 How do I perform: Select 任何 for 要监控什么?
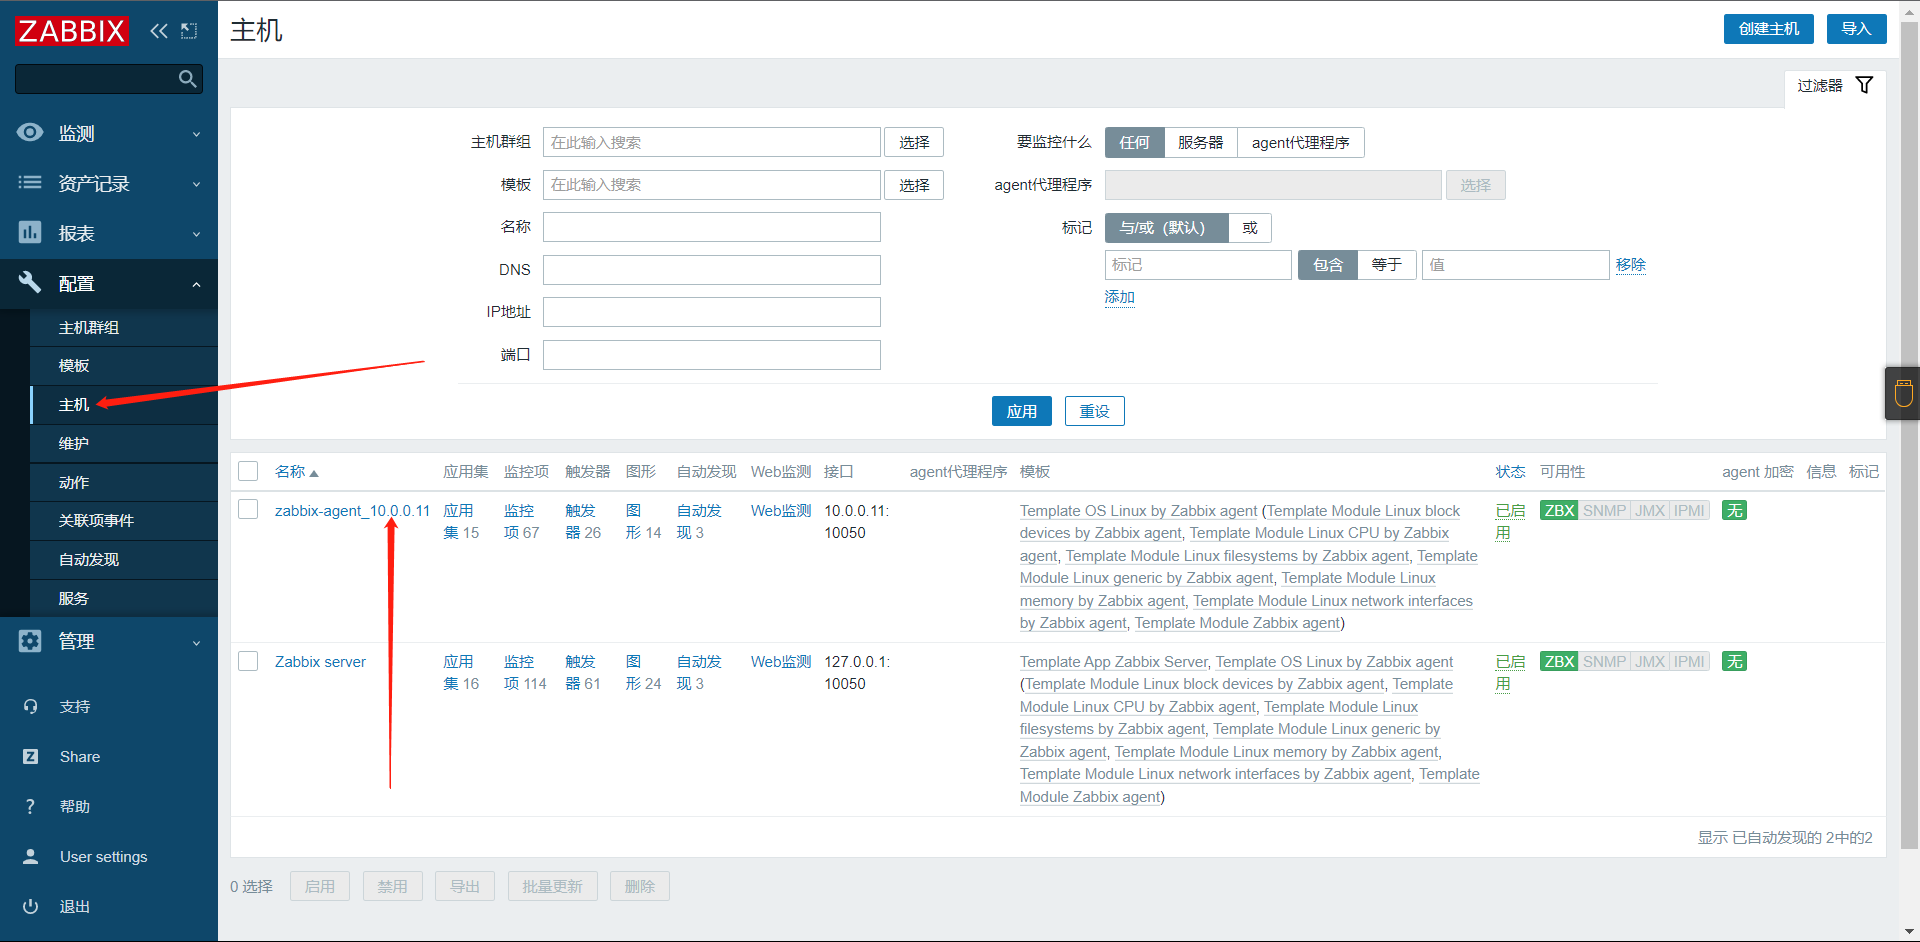1134,143
